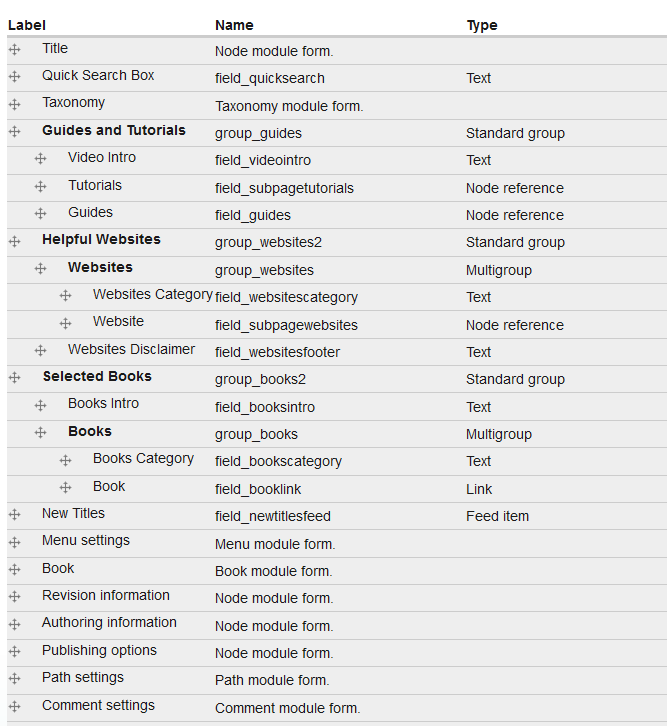Select the group_websites name cell
Image resolution: width=667 pixels, height=726 pixels.
point(264,270)
